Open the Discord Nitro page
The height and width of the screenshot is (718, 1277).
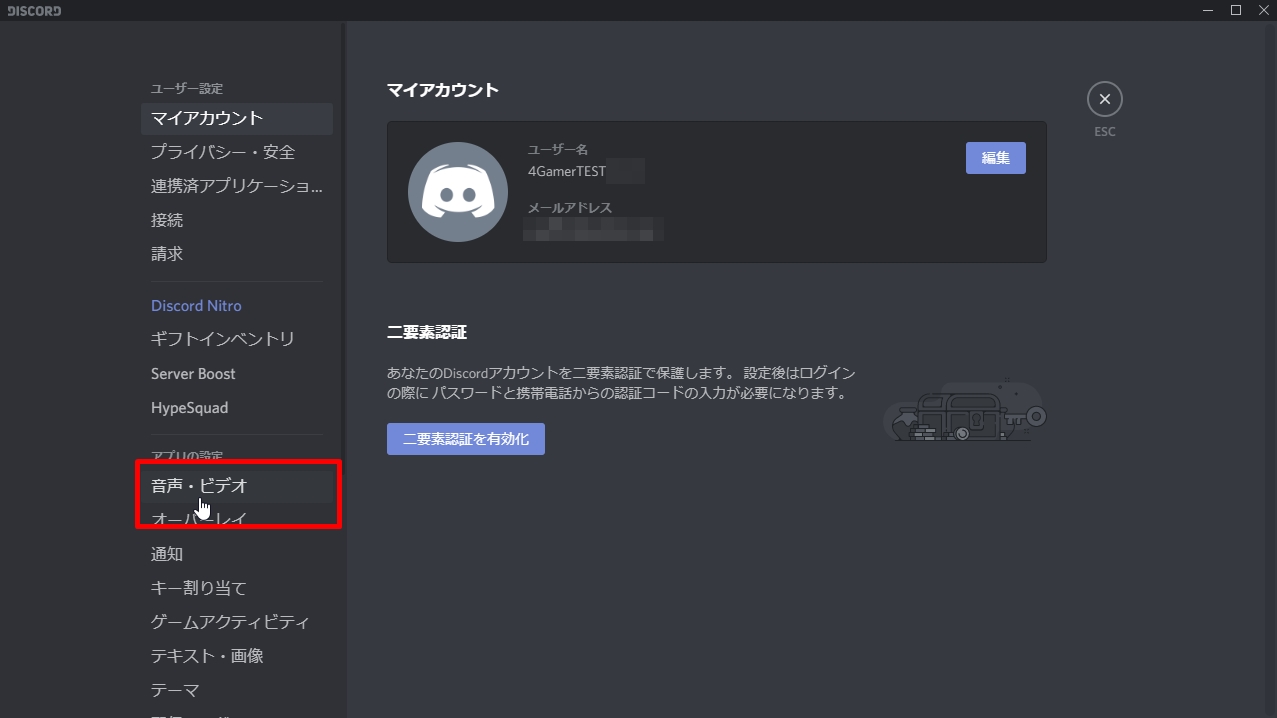tap(237, 306)
